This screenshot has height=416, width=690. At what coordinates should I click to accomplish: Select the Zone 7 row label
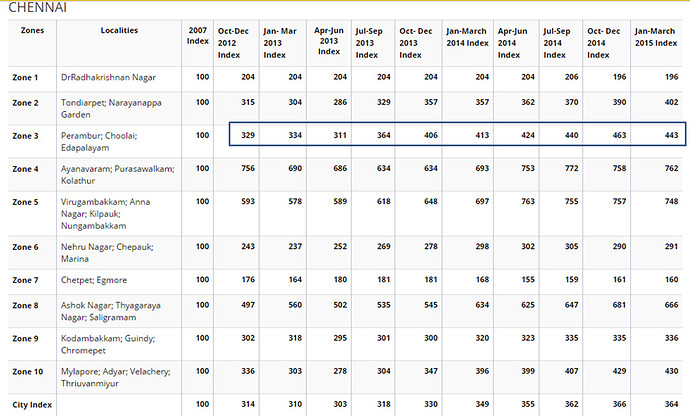click(26, 279)
